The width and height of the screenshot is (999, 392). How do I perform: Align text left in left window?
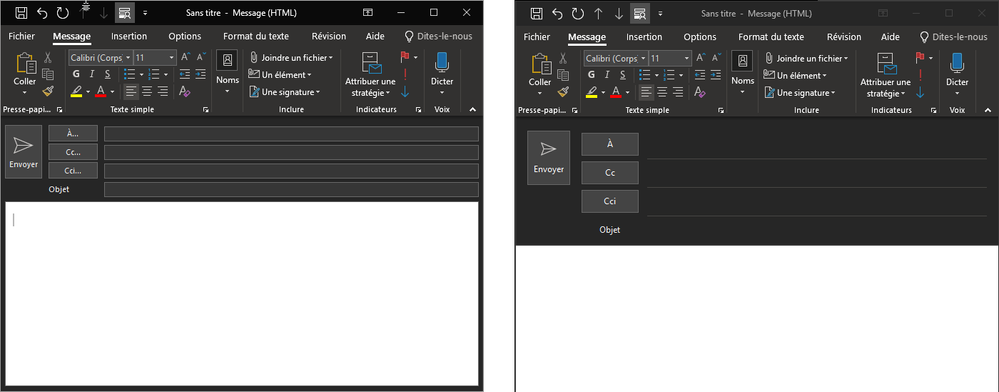[x=131, y=91]
